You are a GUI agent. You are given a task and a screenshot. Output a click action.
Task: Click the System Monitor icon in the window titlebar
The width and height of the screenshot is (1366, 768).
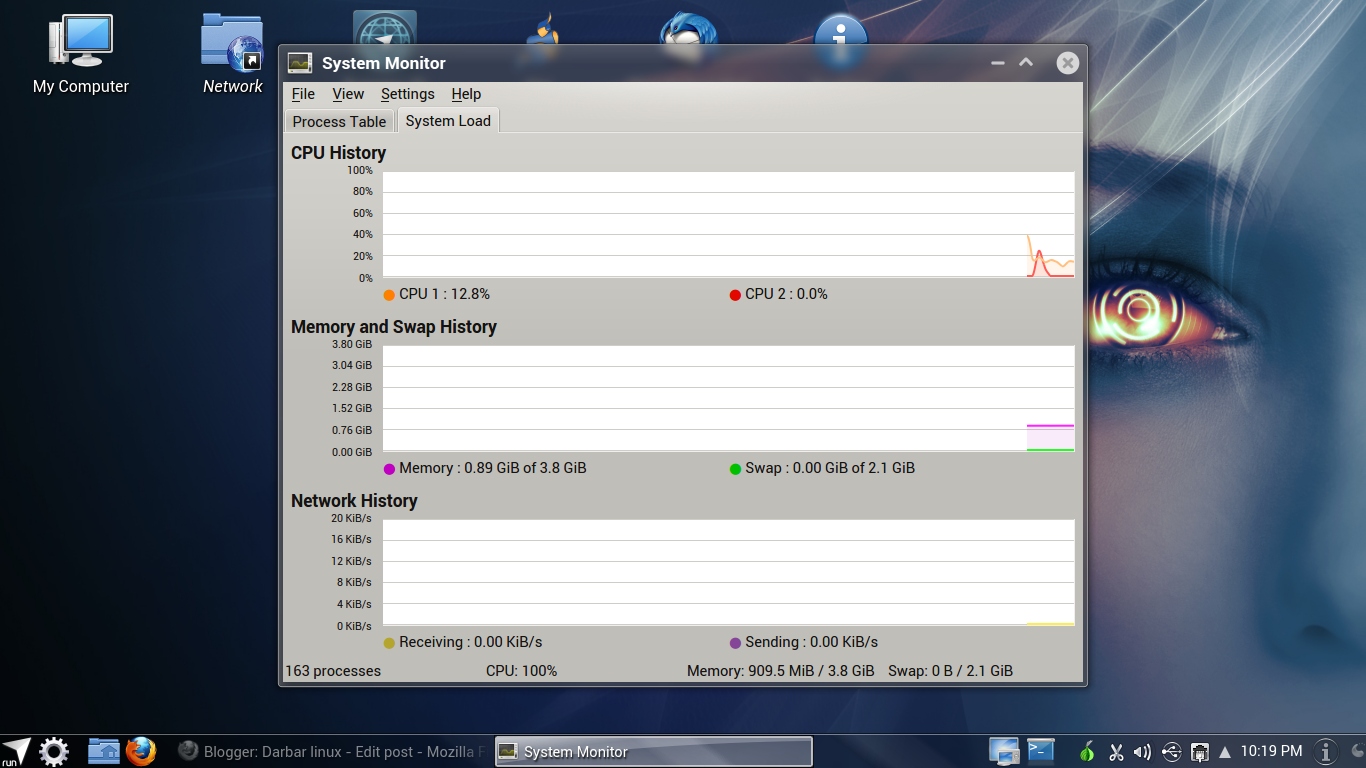coord(299,62)
